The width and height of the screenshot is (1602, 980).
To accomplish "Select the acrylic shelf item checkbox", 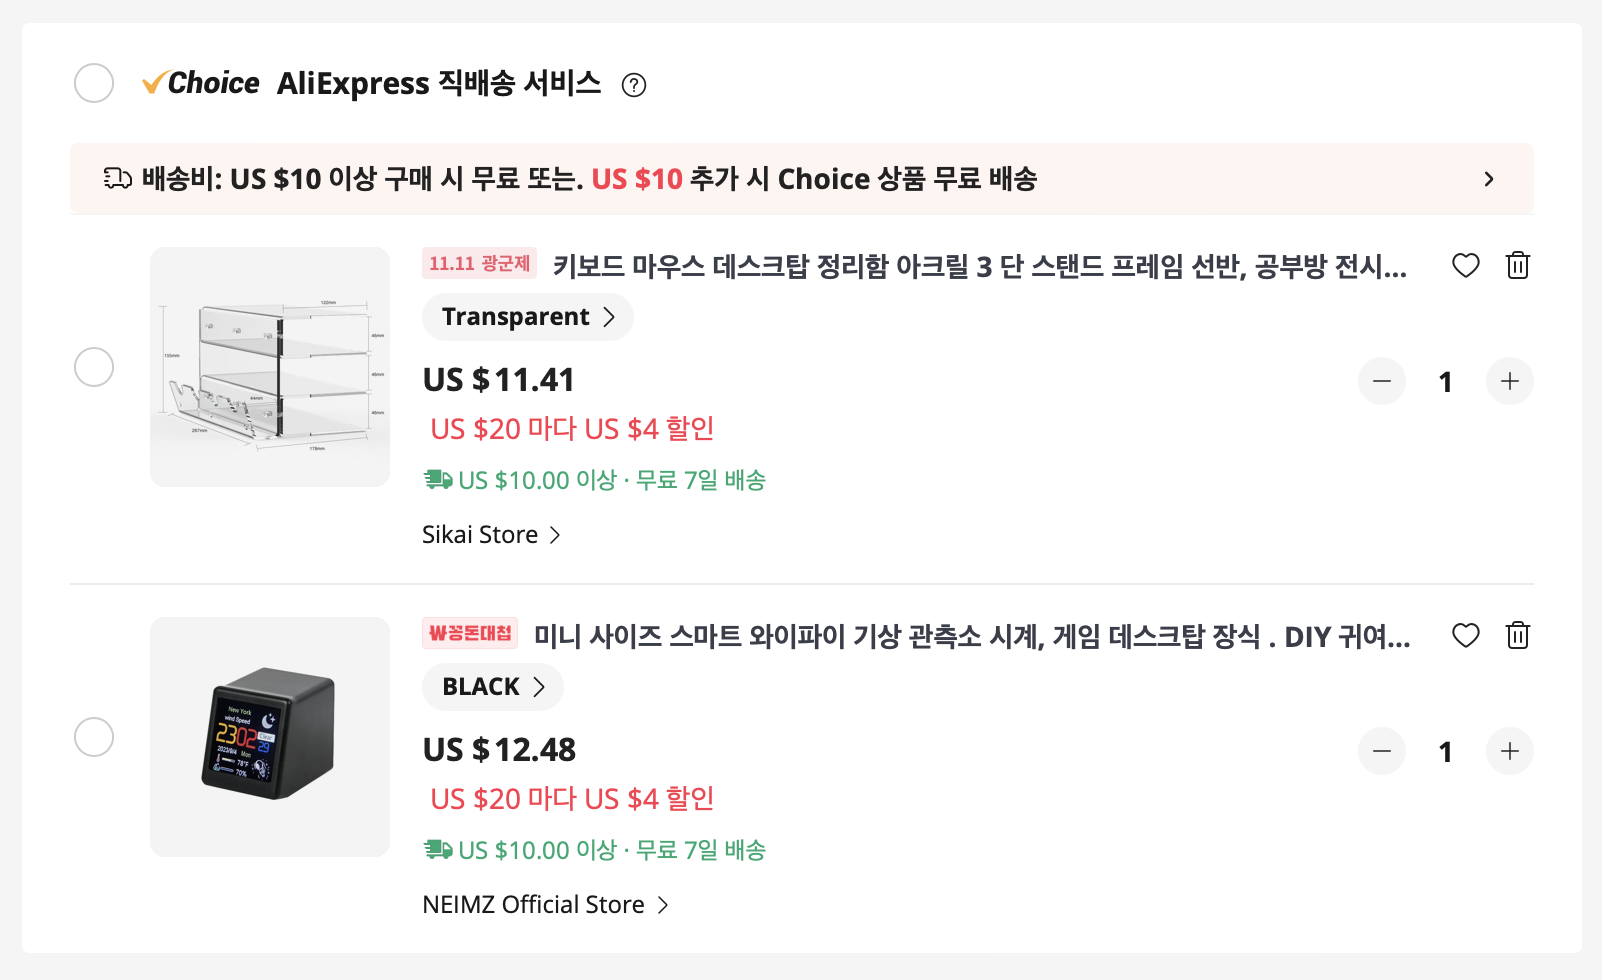I will (94, 367).
